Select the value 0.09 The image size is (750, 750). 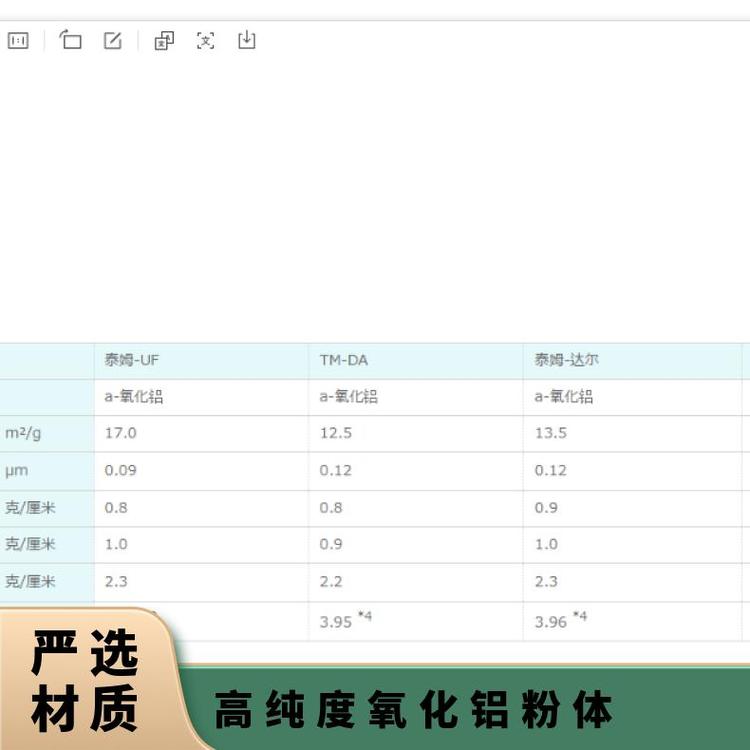click(121, 471)
